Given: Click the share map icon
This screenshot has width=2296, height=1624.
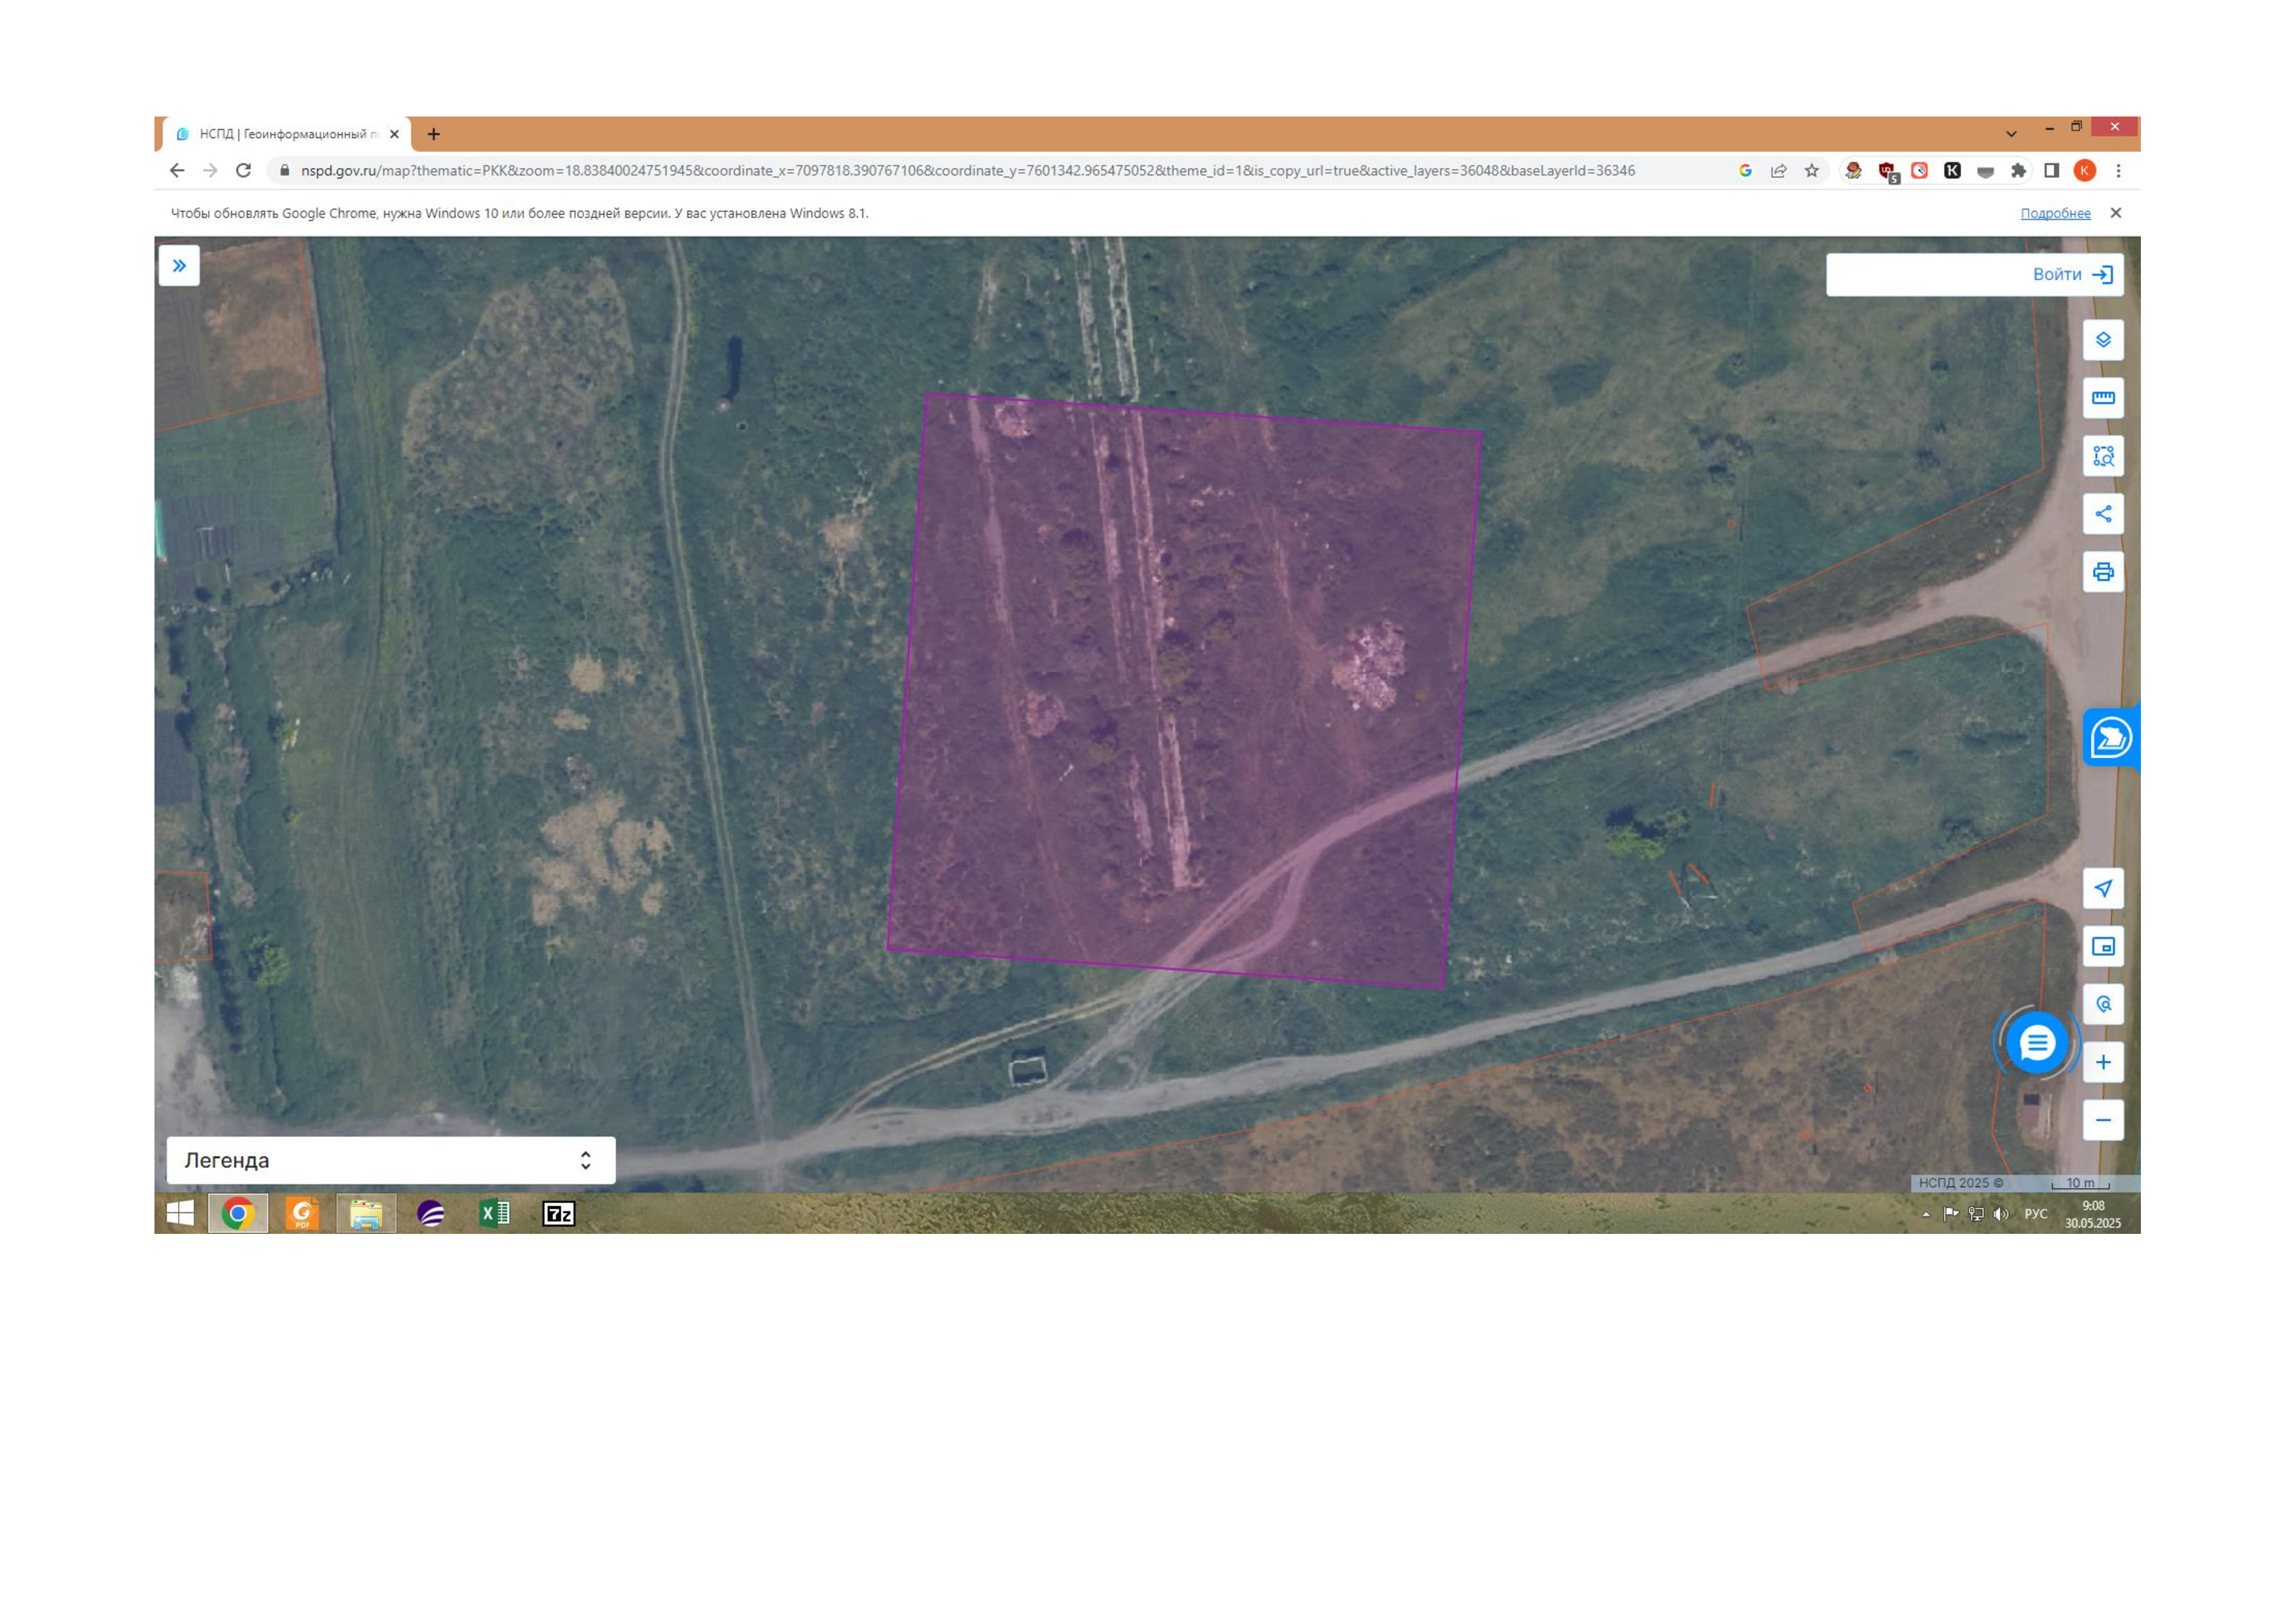Looking at the screenshot, I should click(x=2102, y=514).
